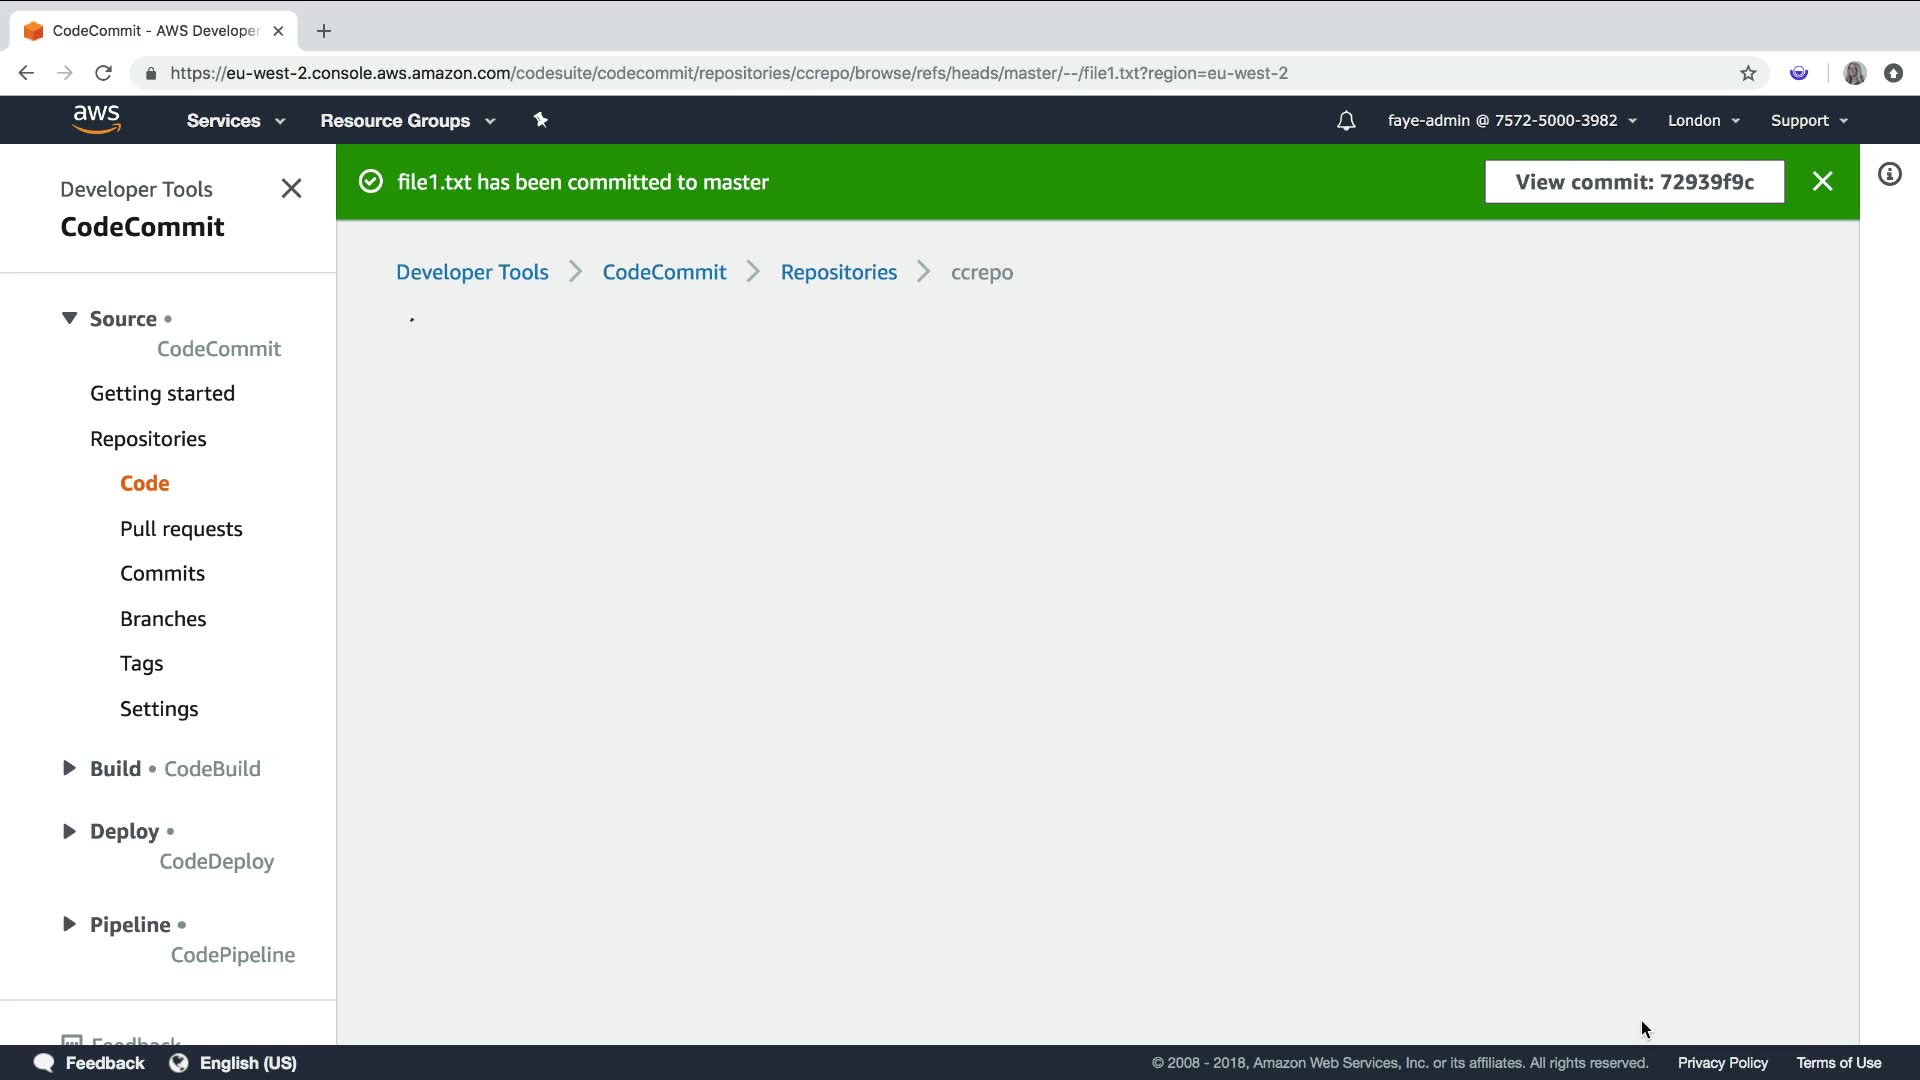Image resolution: width=1920 pixels, height=1080 pixels.
Task: Close the Developer Tools side panel
Action: (x=291, y=189)
